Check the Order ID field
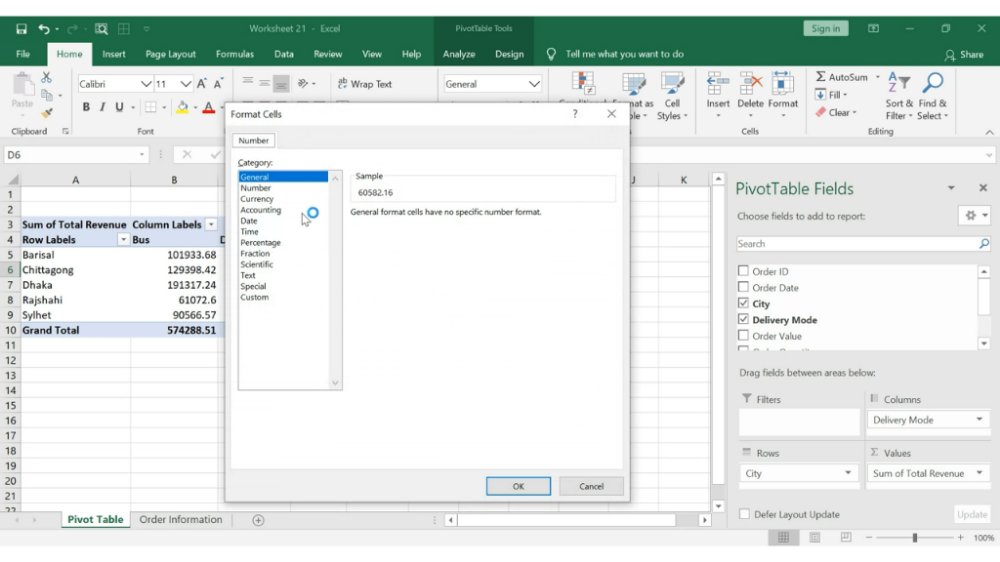Image resolution: width=1000 pixels, height=562 pixels. [x=743, y=271]
